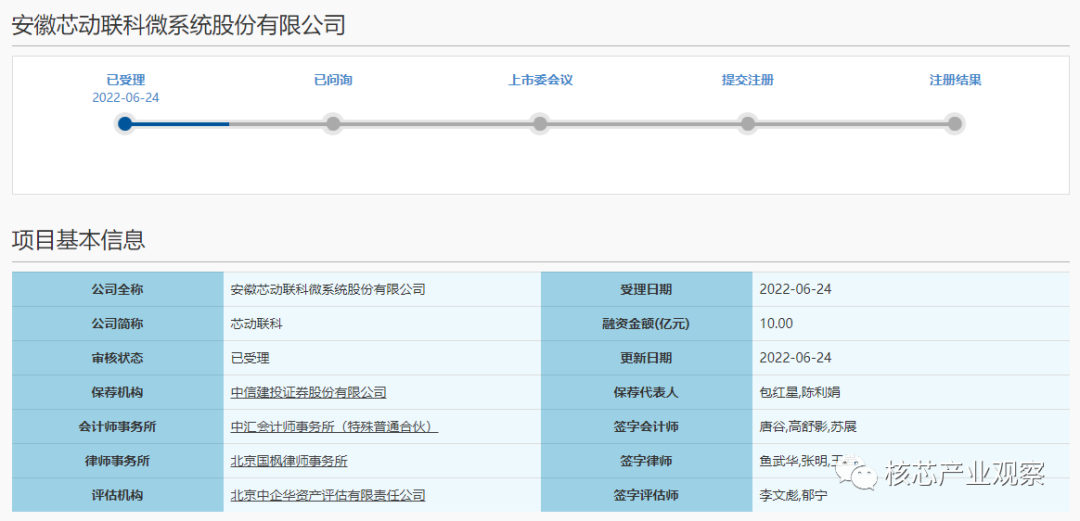Click the 签字会计师 header cell
This screenshot has width=1080, height=521.
[x=646, y=427]
